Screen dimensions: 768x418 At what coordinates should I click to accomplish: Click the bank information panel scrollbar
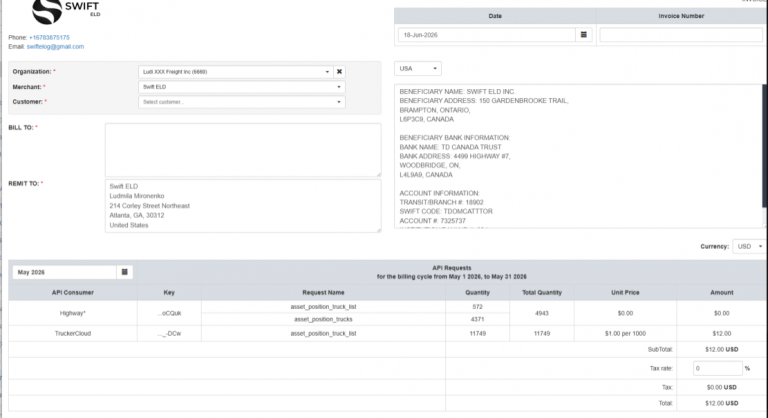pos(765,146)
